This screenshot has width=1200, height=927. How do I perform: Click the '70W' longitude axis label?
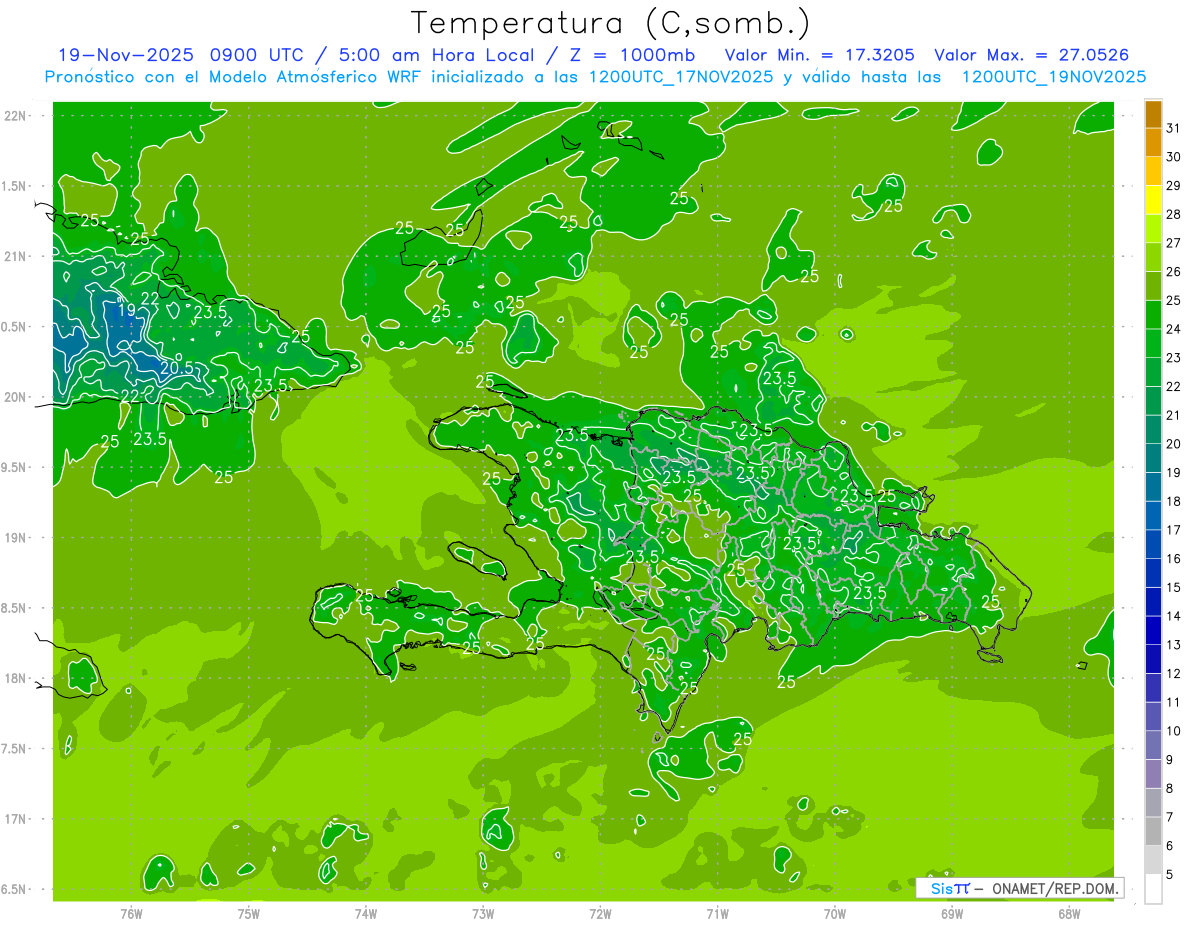pos(835,913)
